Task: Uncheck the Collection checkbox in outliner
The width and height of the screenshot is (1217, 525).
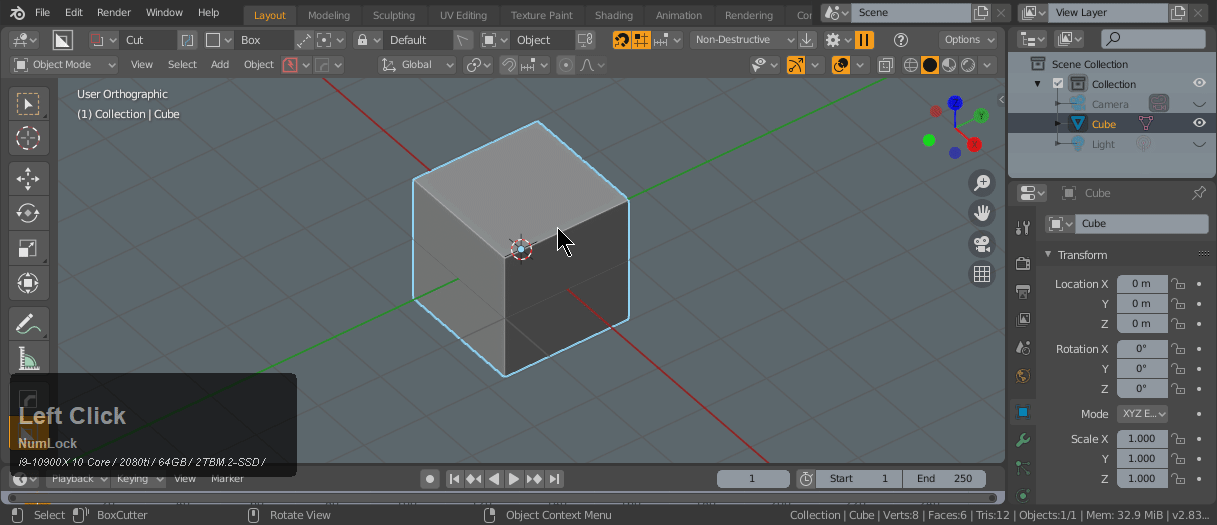Action: coord(1058,84)
